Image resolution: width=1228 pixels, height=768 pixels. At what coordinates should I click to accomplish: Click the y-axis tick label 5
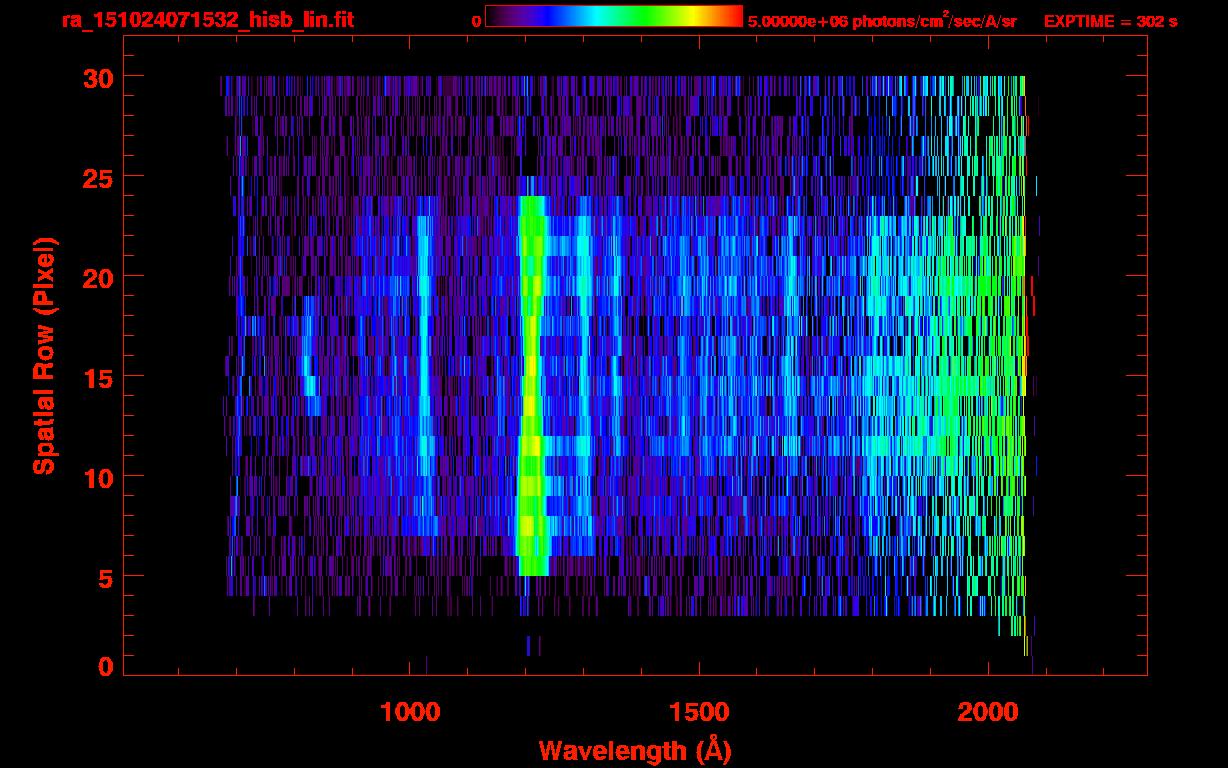pyautogui.click(x=104, y=577)
